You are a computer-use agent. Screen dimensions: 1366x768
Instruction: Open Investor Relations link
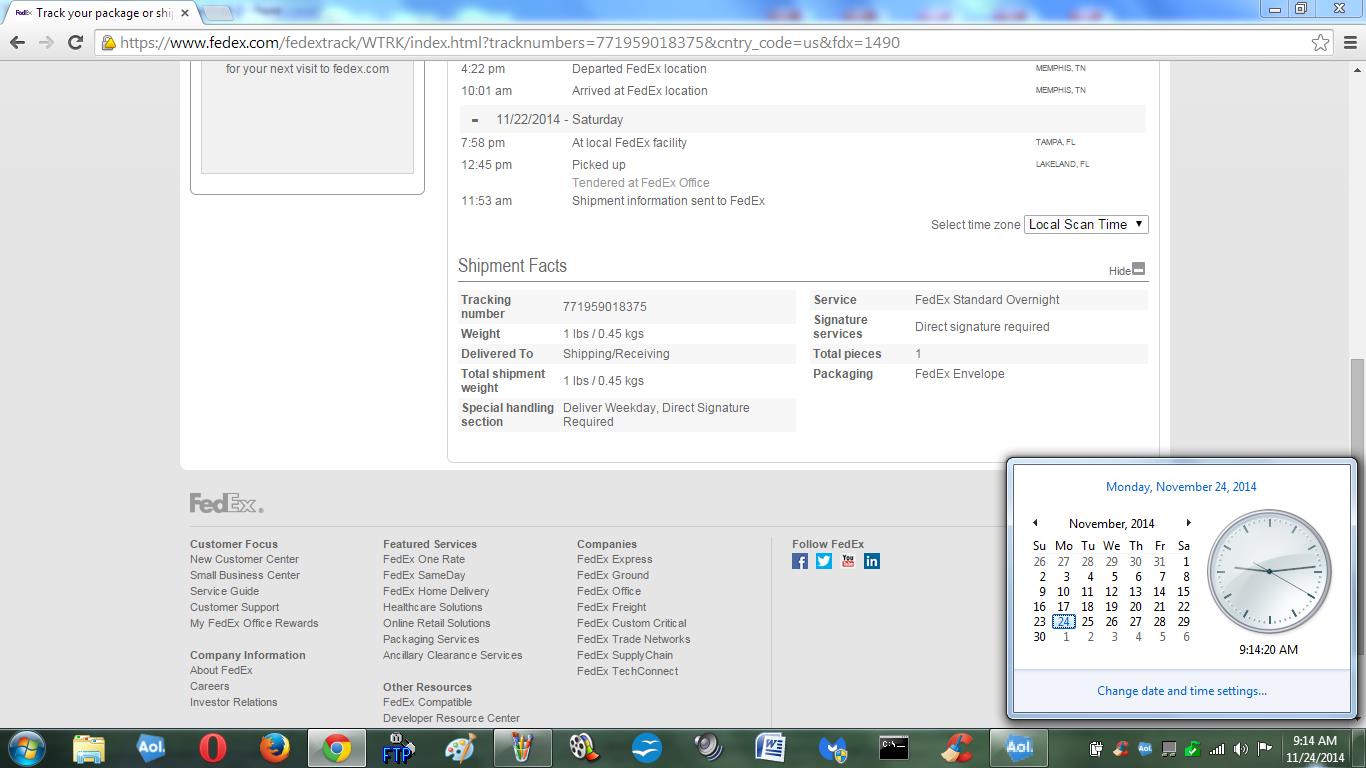point(234,702)
